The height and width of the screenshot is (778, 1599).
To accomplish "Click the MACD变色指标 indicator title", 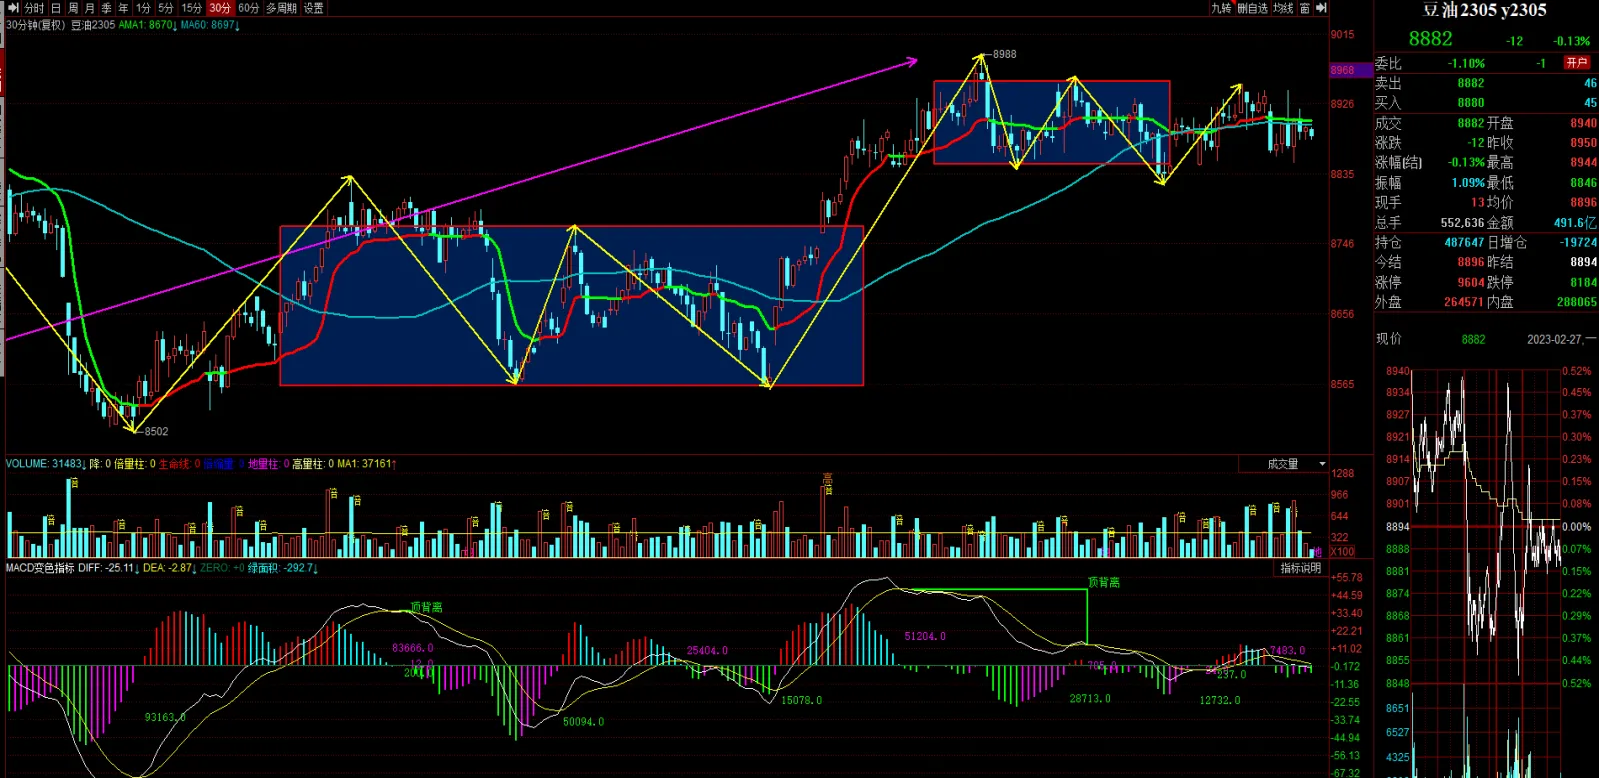I will [40, 568].
